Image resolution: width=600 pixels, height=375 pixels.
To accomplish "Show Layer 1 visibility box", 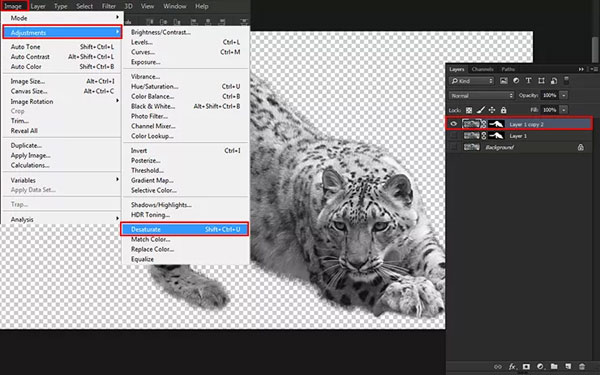I will 454,135.
